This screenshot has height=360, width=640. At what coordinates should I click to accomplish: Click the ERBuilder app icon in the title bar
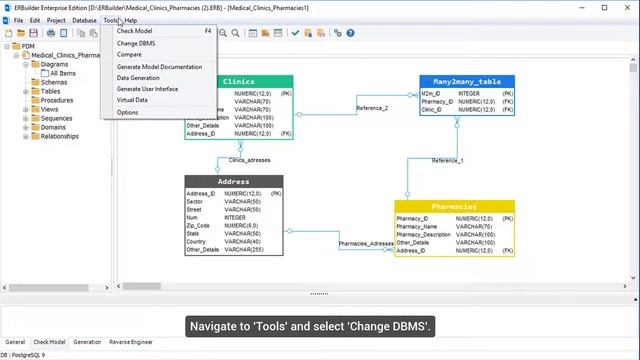(x=7, y=8)
